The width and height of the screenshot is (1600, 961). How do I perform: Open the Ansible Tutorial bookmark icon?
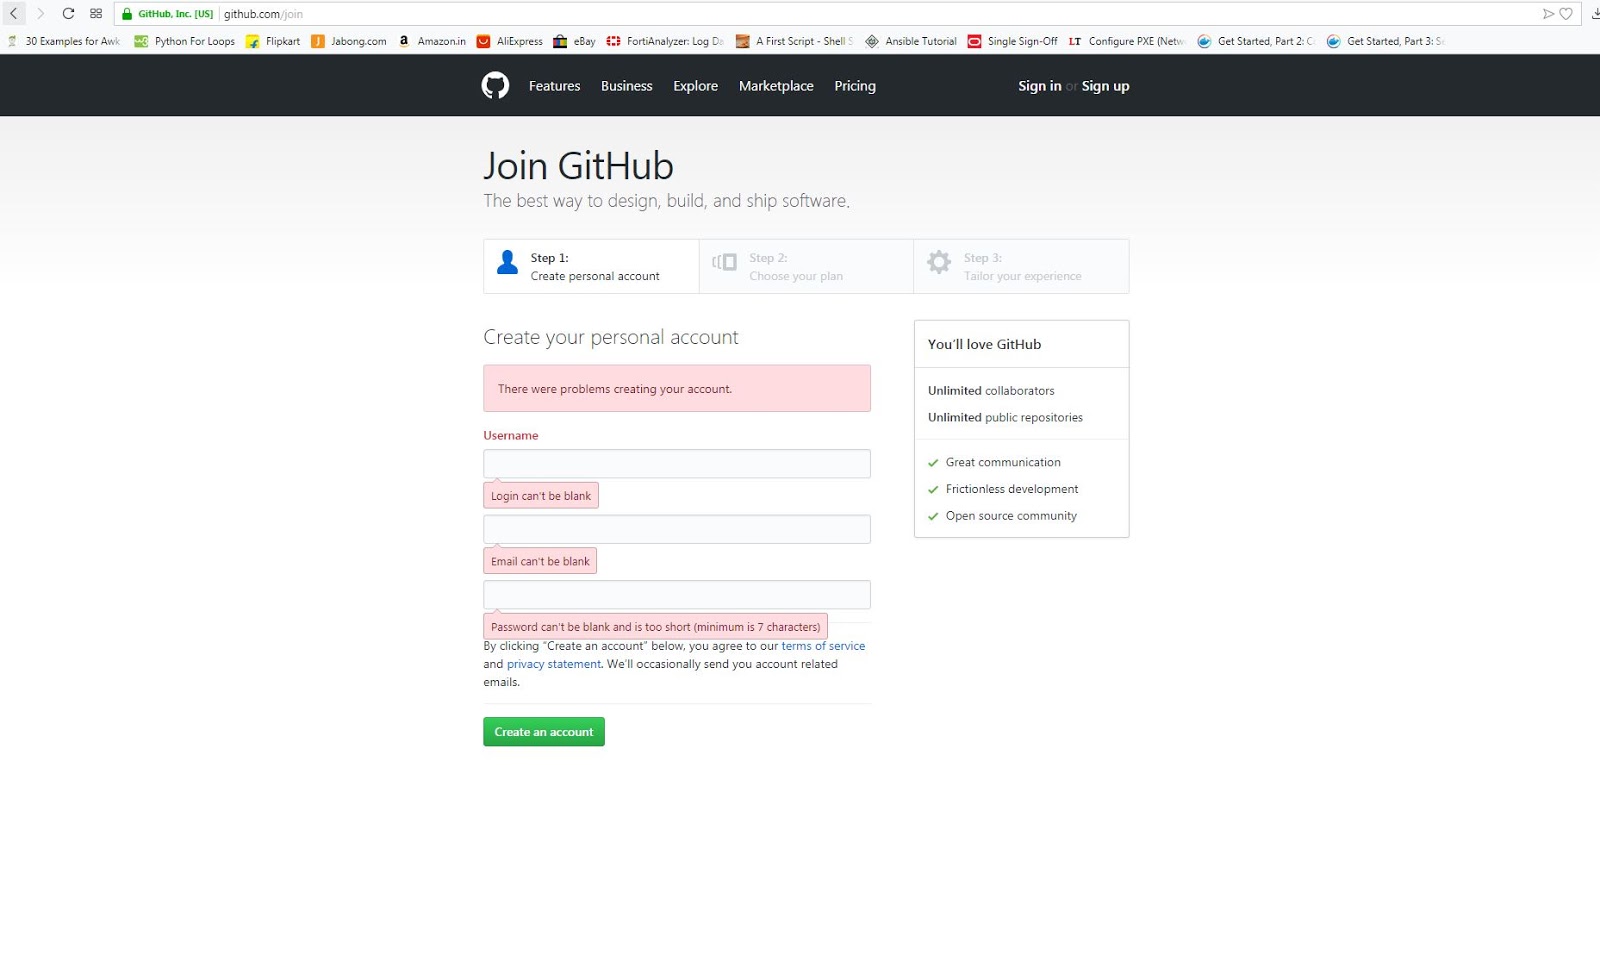(873, 41)
